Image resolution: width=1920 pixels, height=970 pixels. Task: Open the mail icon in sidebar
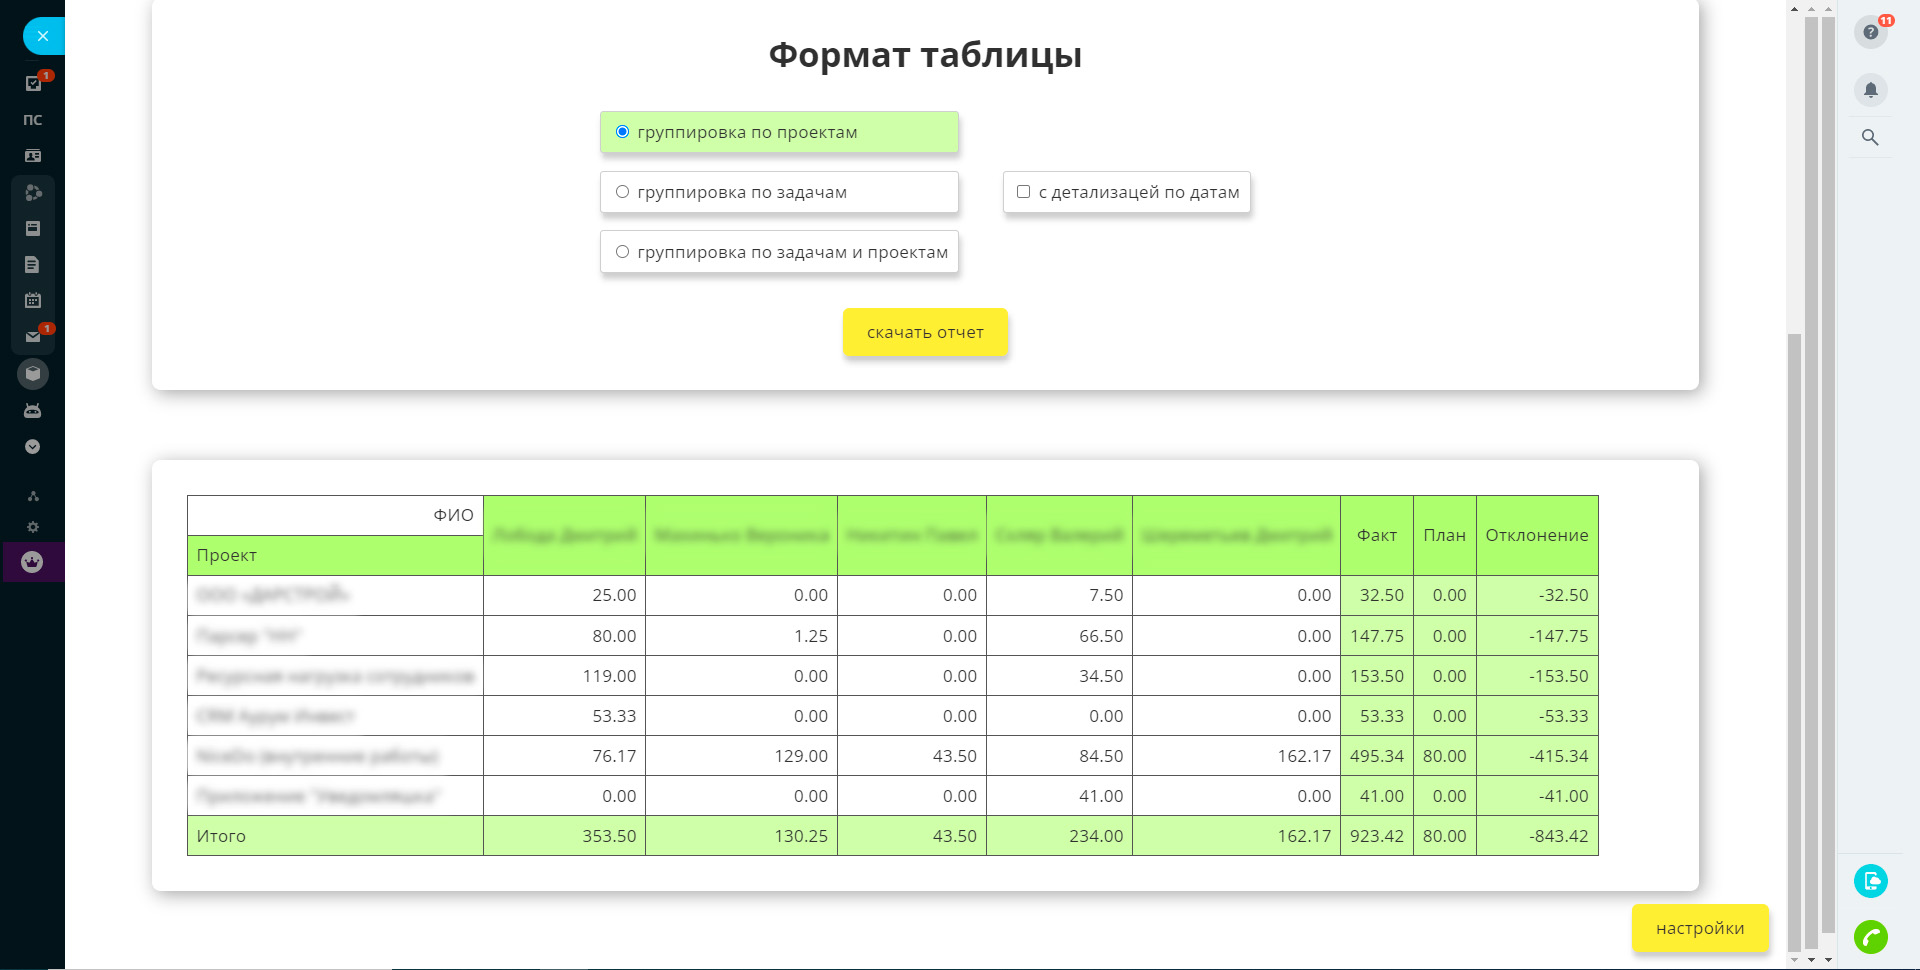pyautogui.click(x=33, y=337)
